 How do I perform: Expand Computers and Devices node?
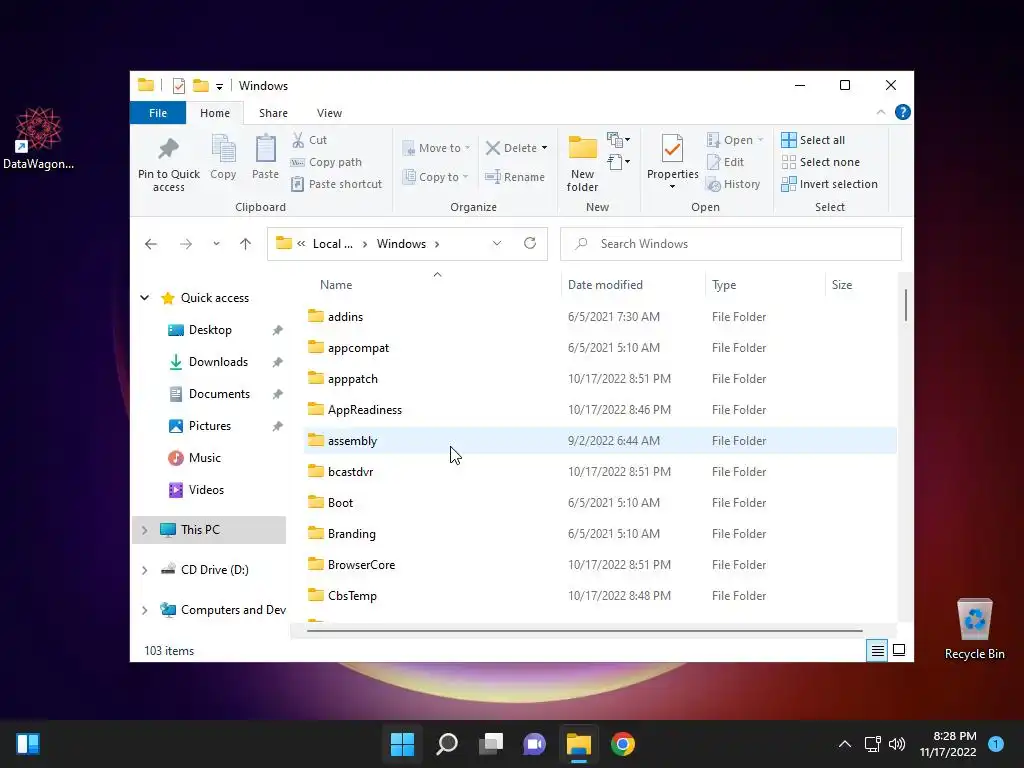click(x=144, y=610)
